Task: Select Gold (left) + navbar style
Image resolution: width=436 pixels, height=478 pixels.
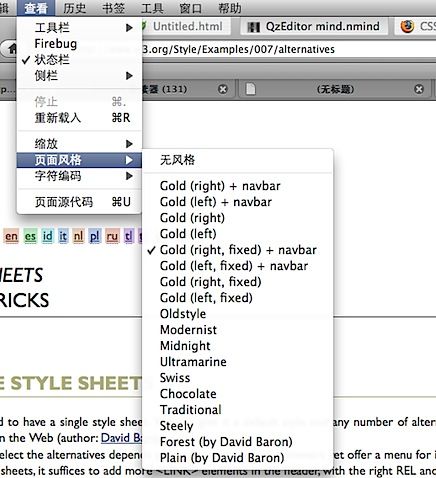Action: click(237, 202)
